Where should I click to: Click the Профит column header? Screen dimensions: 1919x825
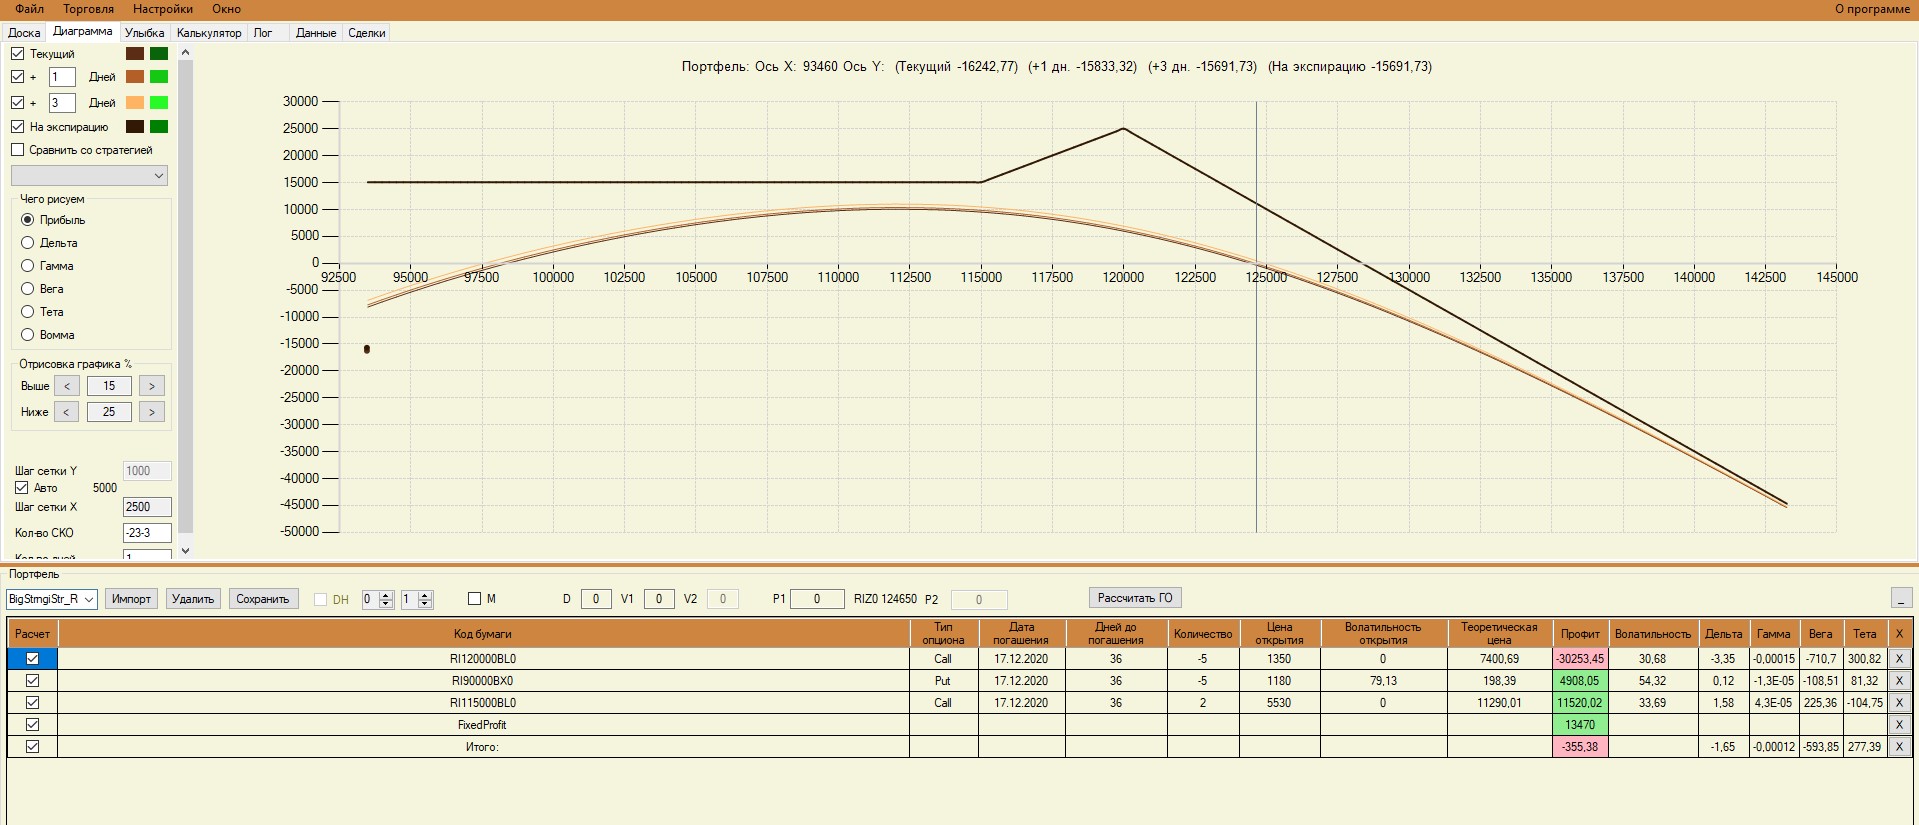[1580, 634]
